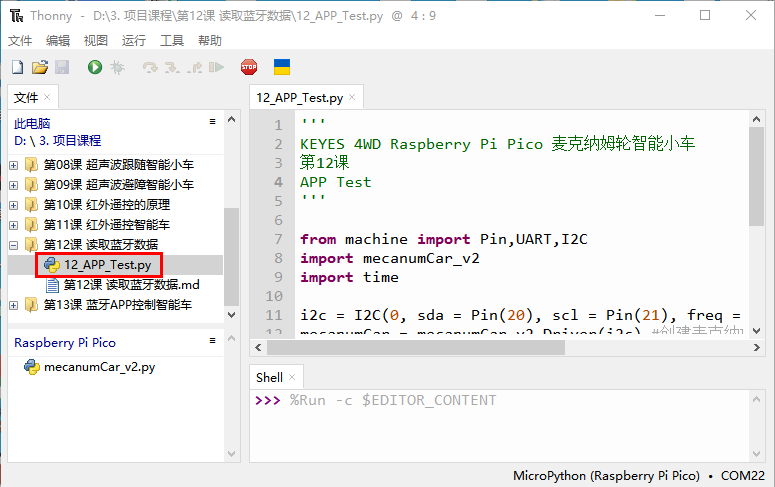Expand the 第09课 超声波避障智能小车 folder
Screen dimensions: 775x487
point(14,185)
